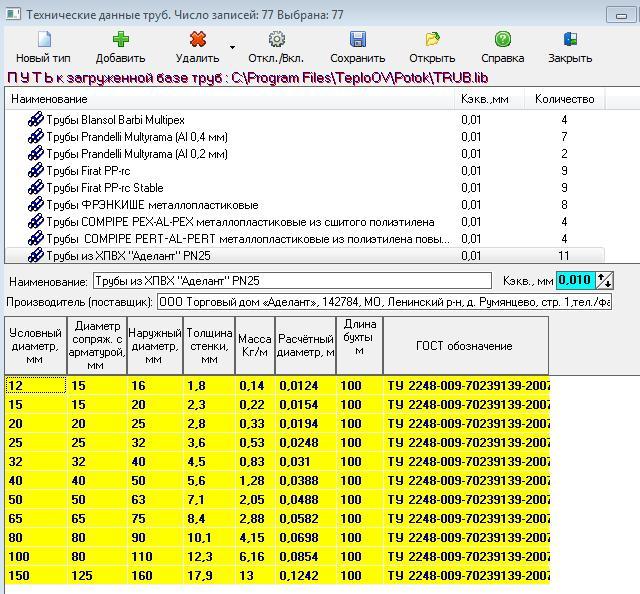This screenshot has height=594, width=640.
Task: Click Масса Кг/м column header
Action: click(255, 345)
